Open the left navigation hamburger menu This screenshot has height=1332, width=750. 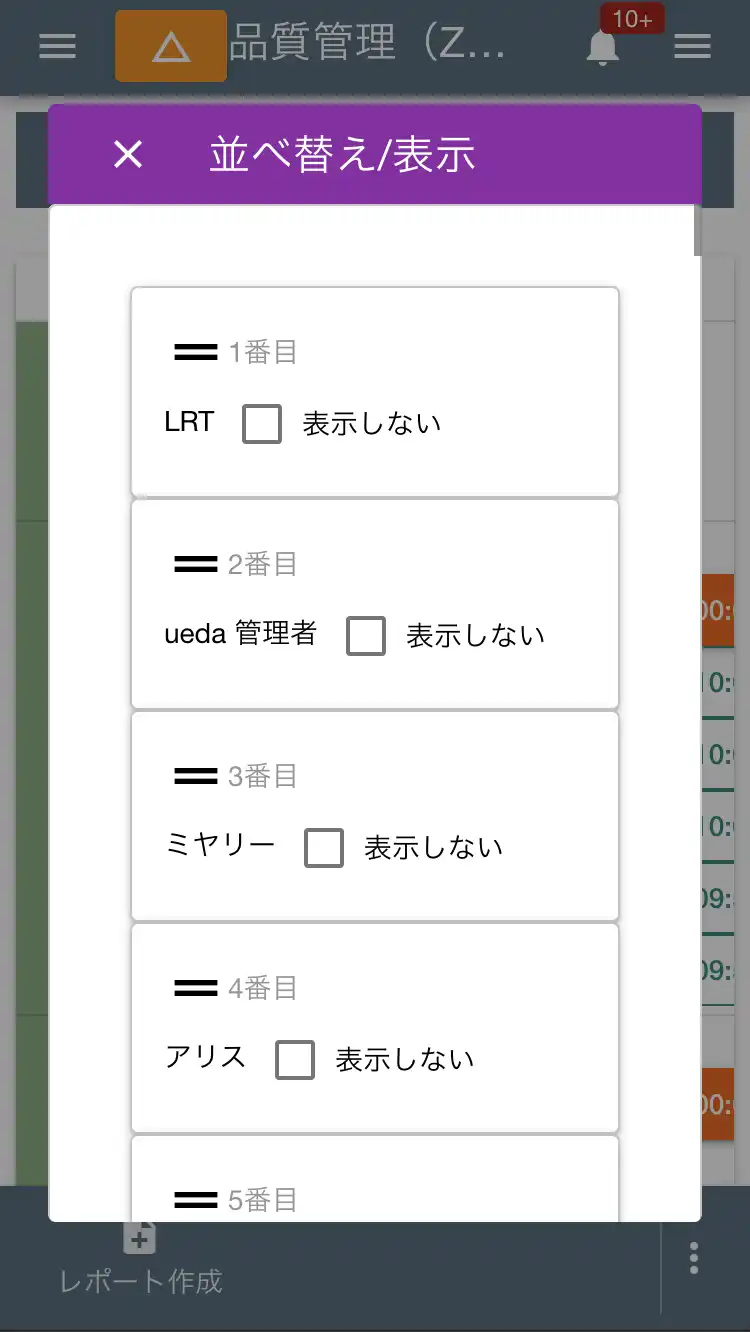[x=57, y=47]
